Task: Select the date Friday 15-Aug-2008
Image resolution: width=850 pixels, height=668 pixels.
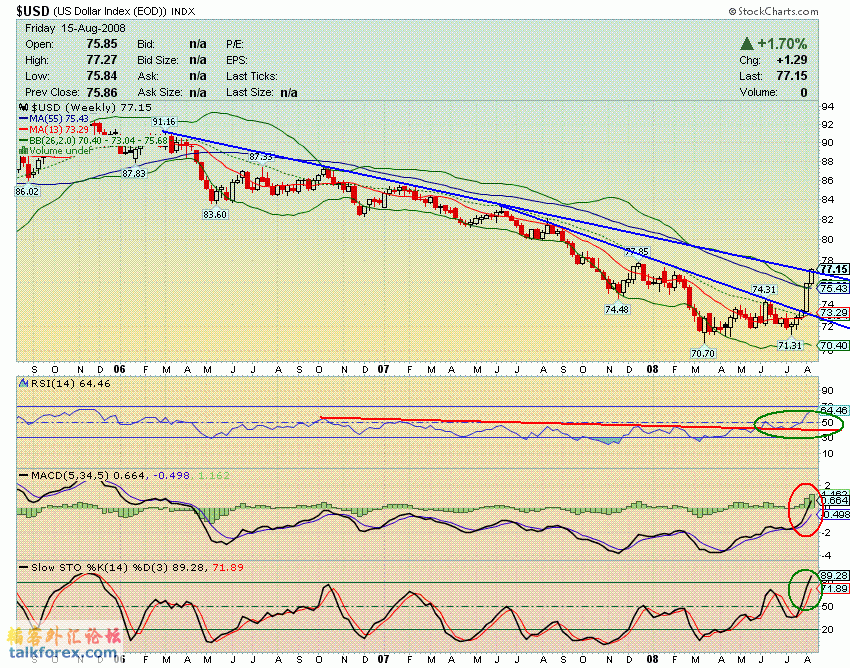Action: (75, 28)
